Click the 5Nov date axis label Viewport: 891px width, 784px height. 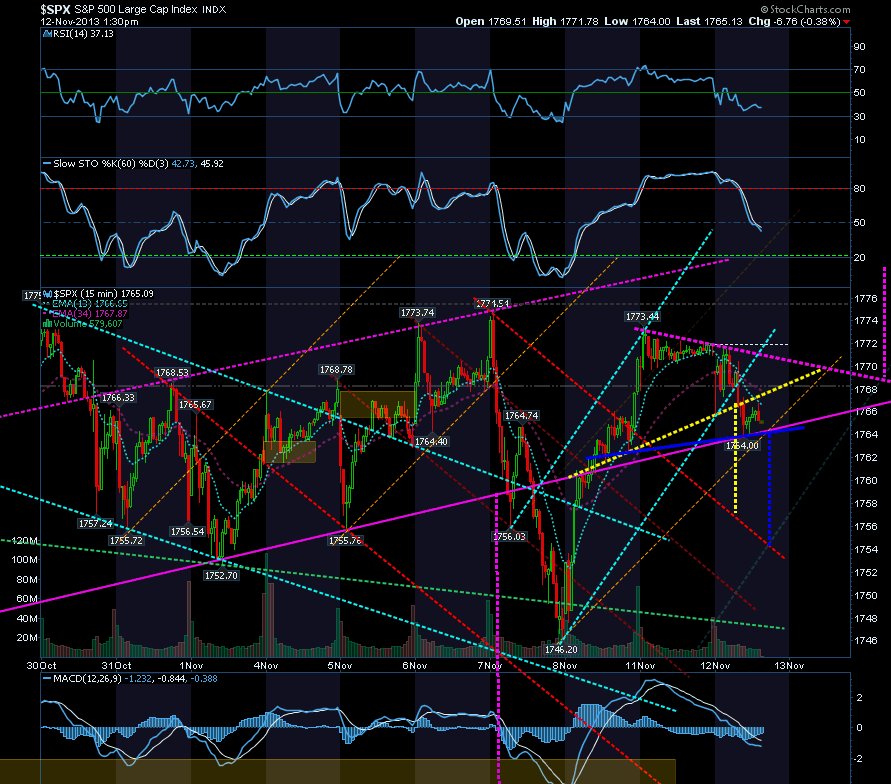pos(340,665)
